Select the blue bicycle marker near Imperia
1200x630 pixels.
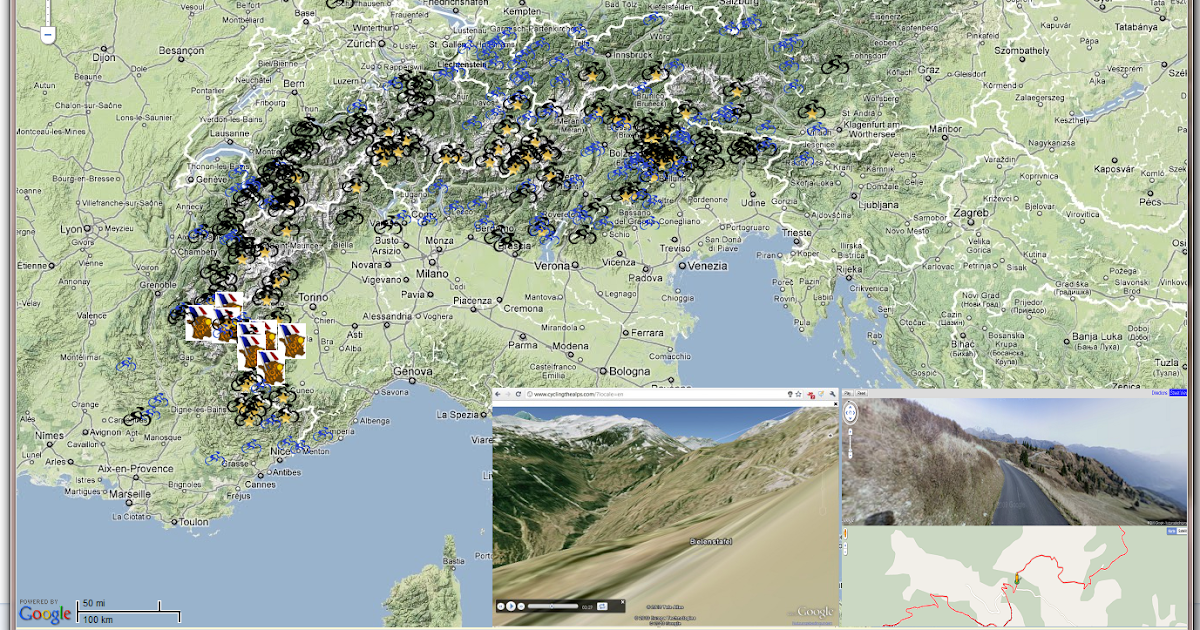pos(323,434)
